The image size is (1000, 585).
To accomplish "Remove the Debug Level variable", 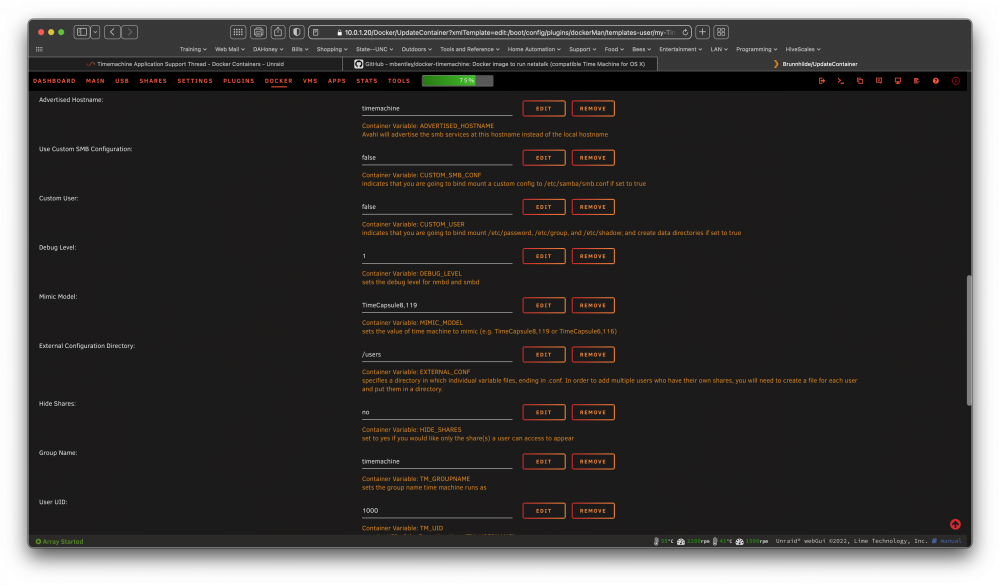I will 592,256.
